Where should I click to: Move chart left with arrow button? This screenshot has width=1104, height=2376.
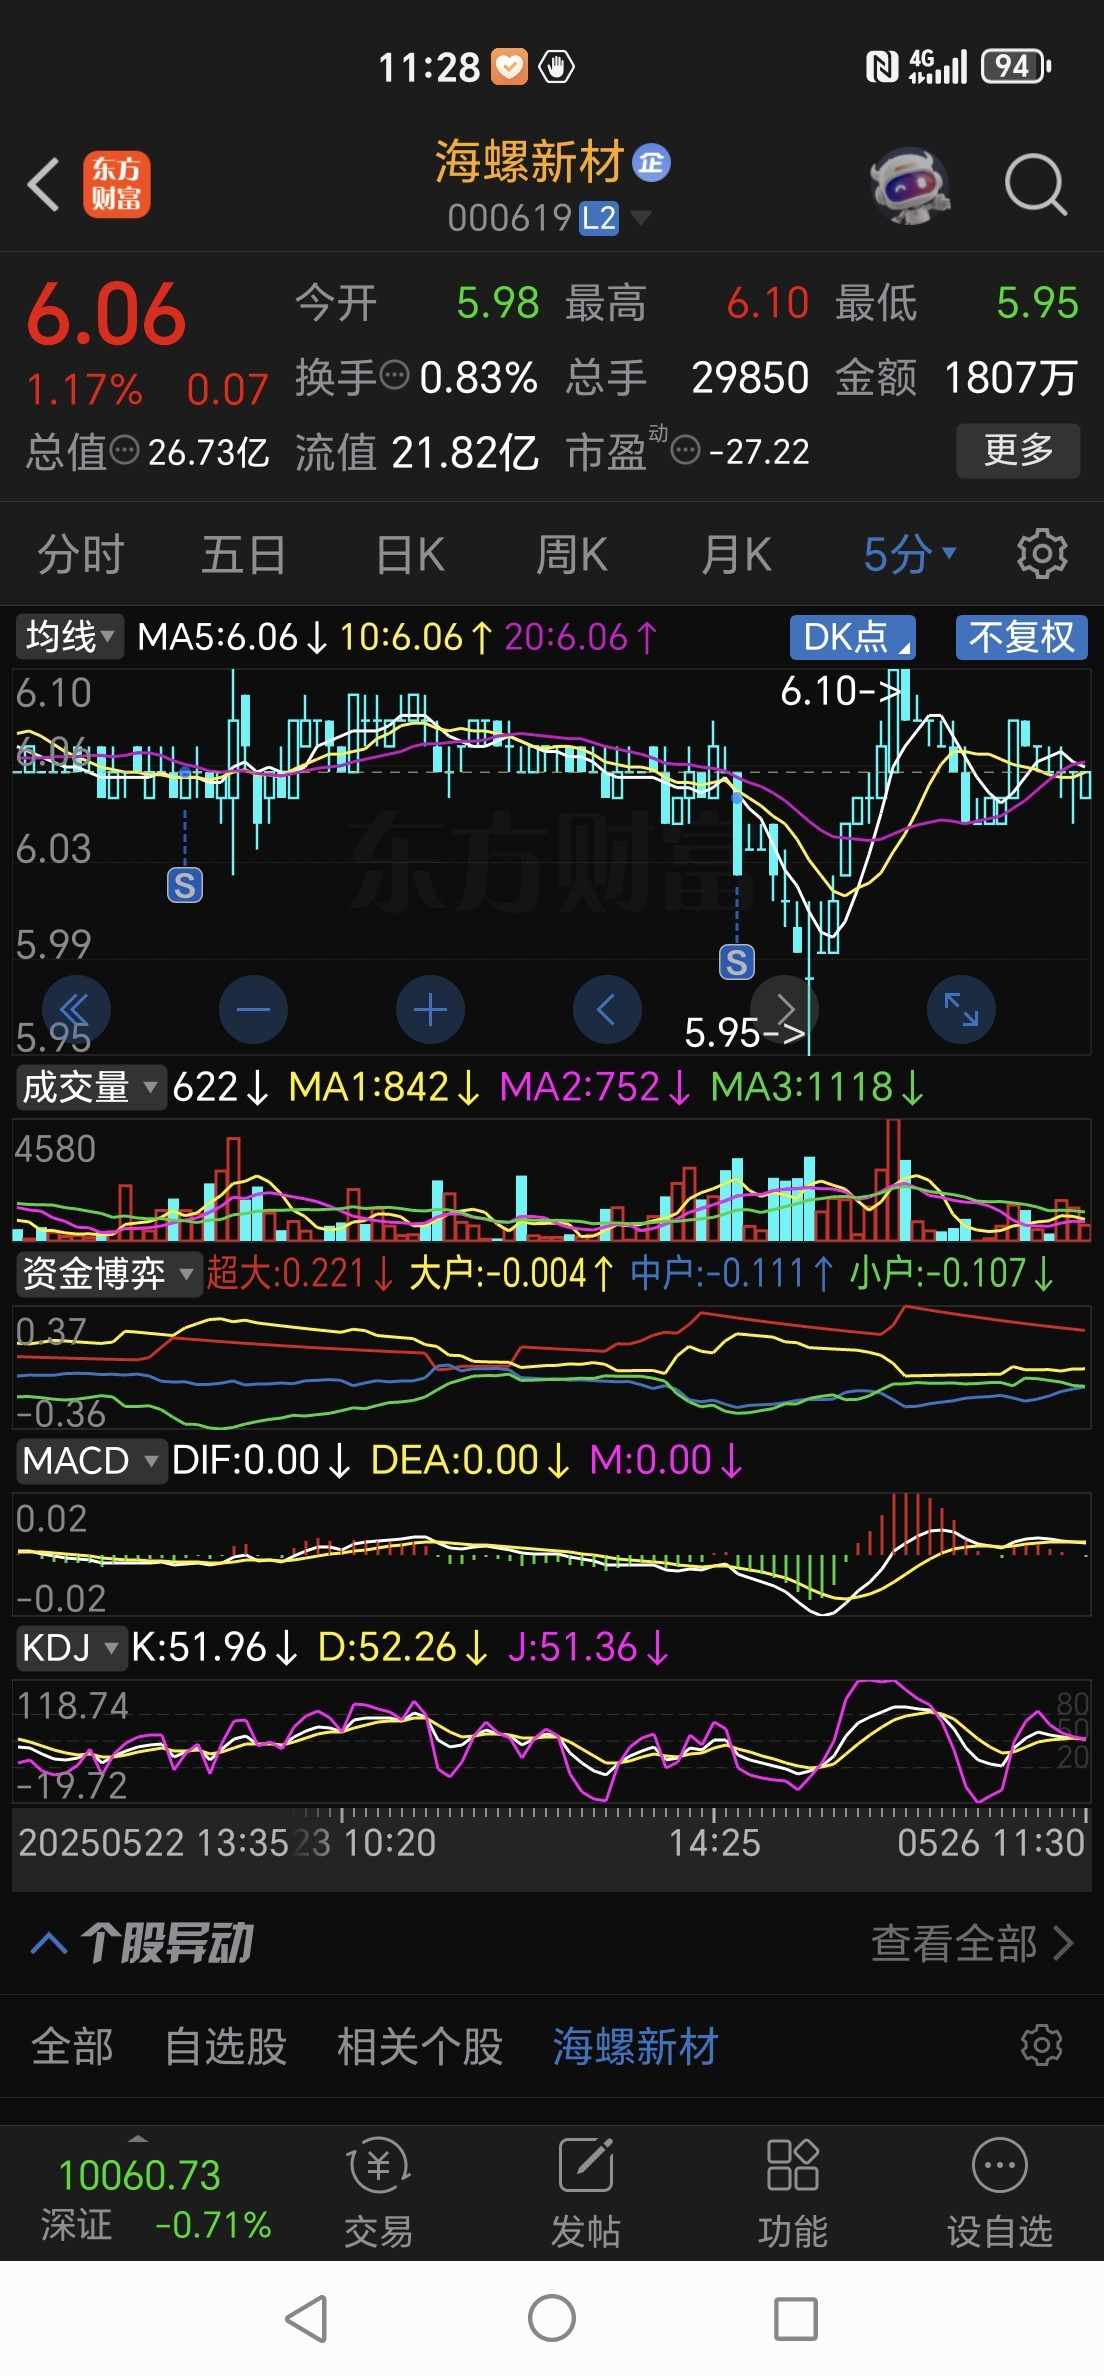click(607, 1009)
